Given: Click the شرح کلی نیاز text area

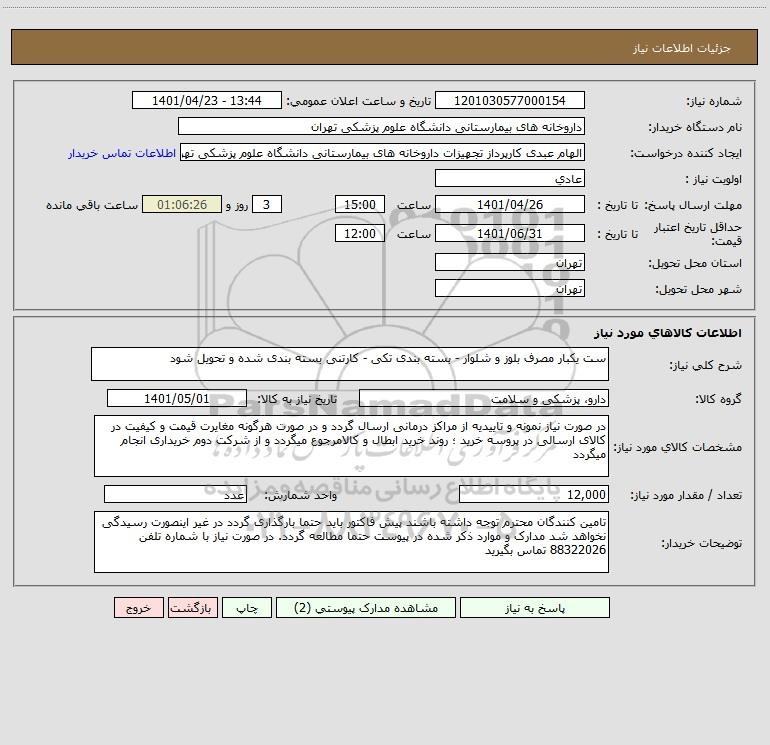Looking at the screenshot, I should tap(350, 364).
